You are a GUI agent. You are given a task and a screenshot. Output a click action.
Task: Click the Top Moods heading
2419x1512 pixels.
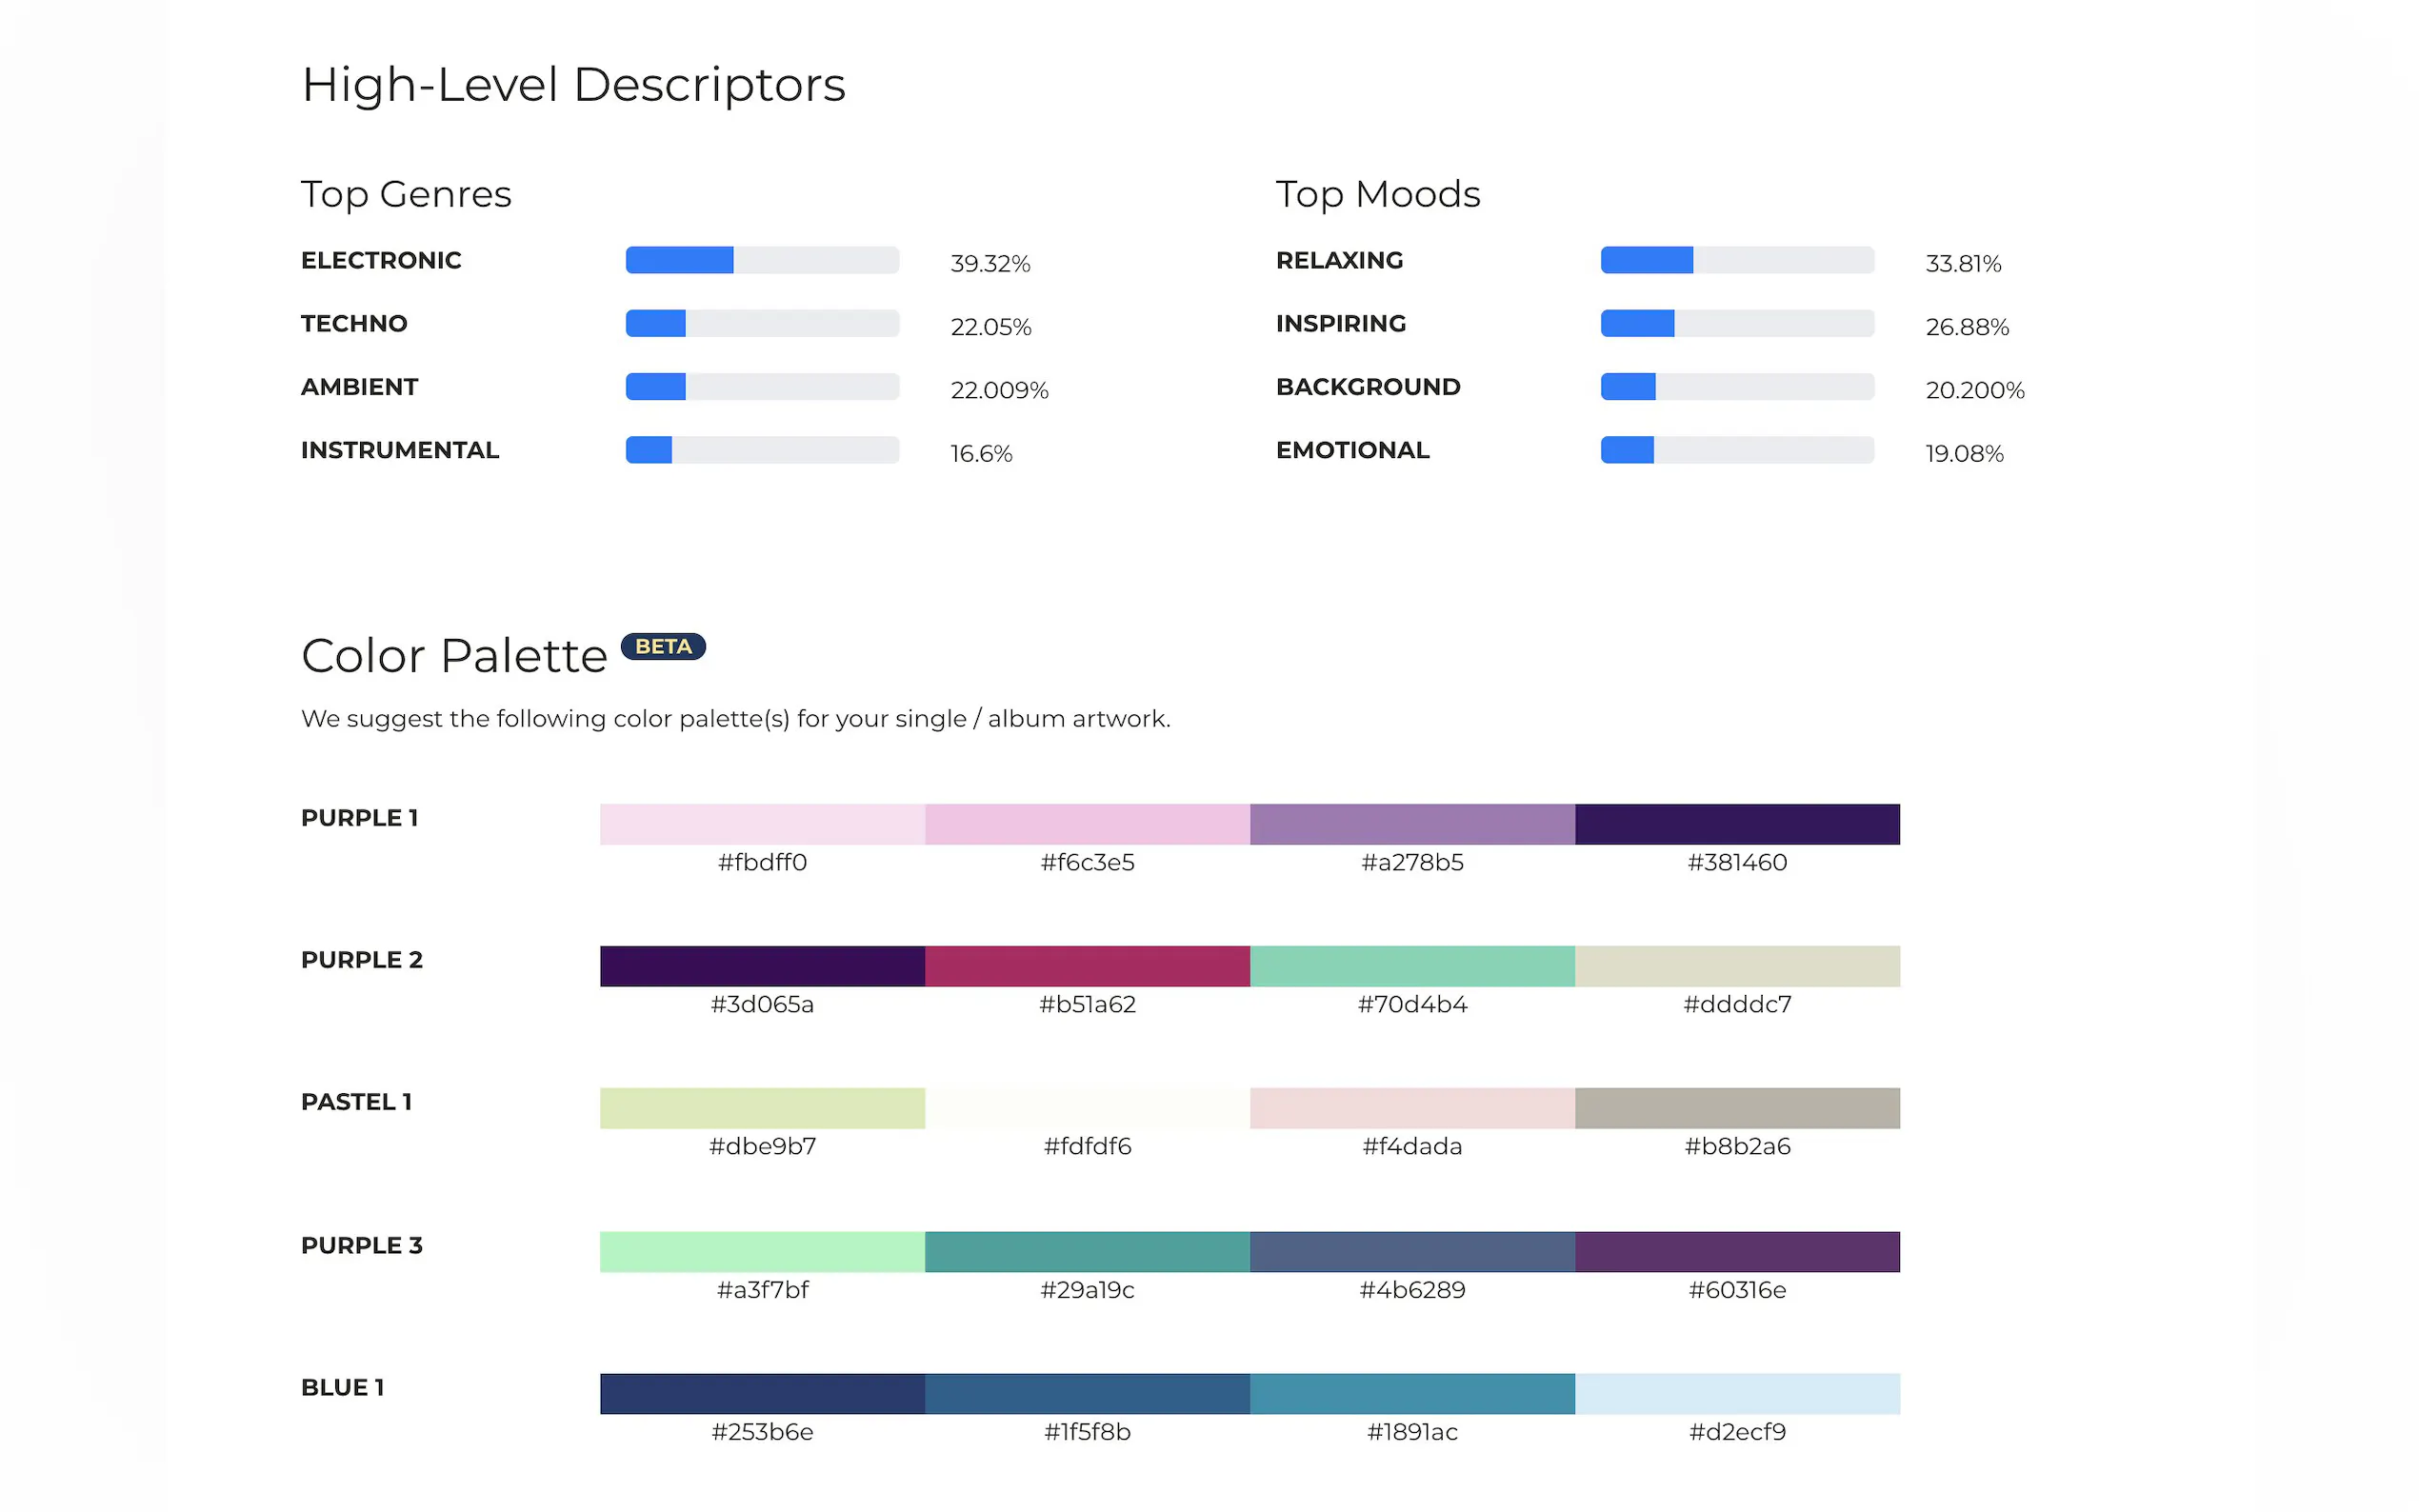tap(1378, 194)
